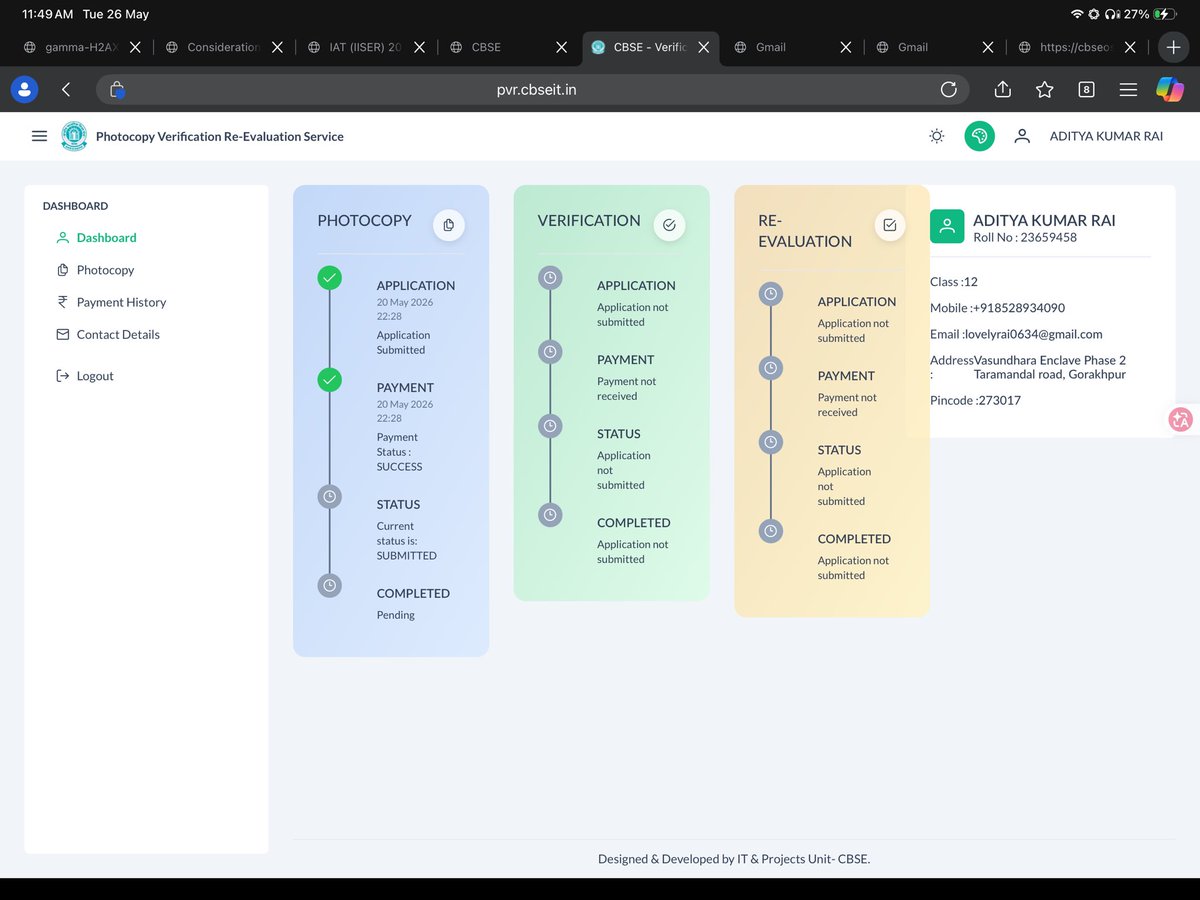Click the Wi-Fi icon in the status bar
1200x900 pixels.
[1077, 15]
